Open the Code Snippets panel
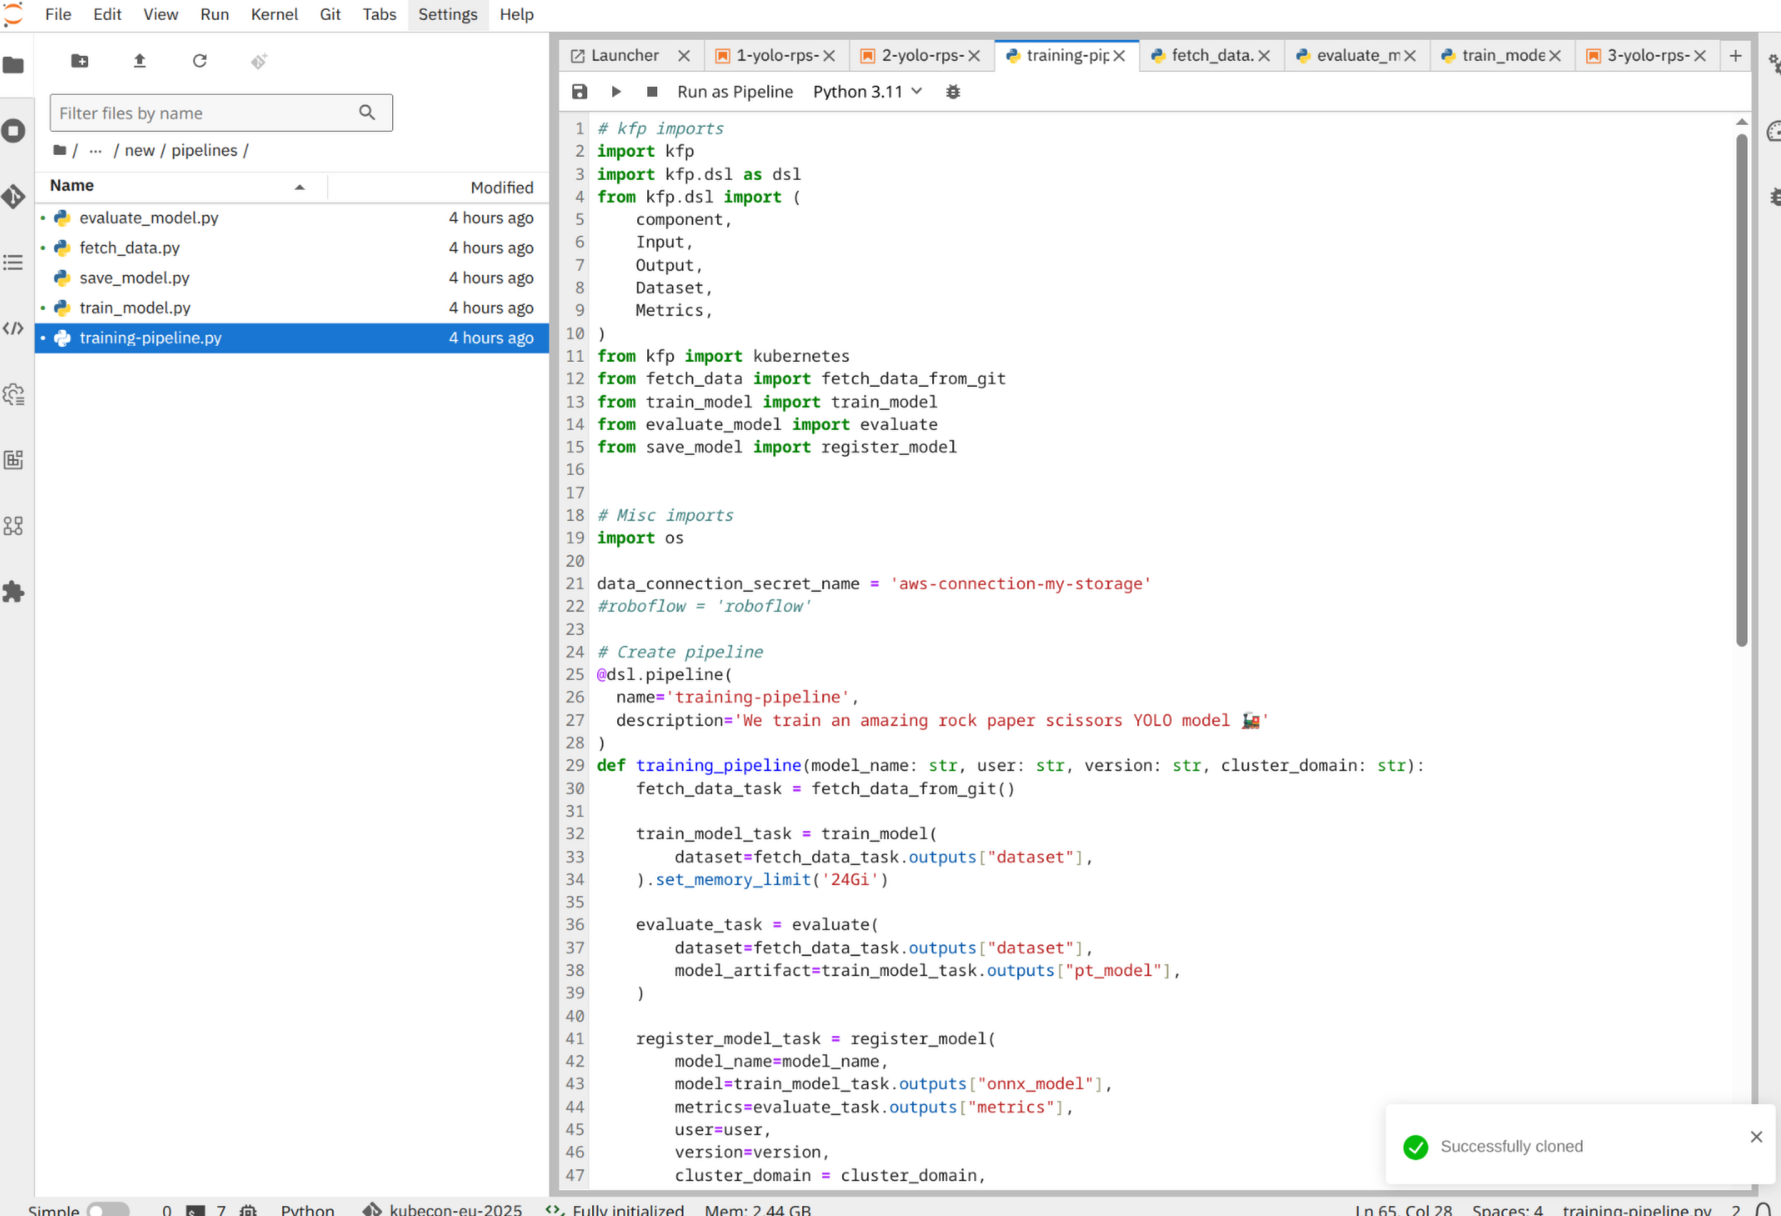This screenshot has height=1216, width=1781. (x=14, y=328)
